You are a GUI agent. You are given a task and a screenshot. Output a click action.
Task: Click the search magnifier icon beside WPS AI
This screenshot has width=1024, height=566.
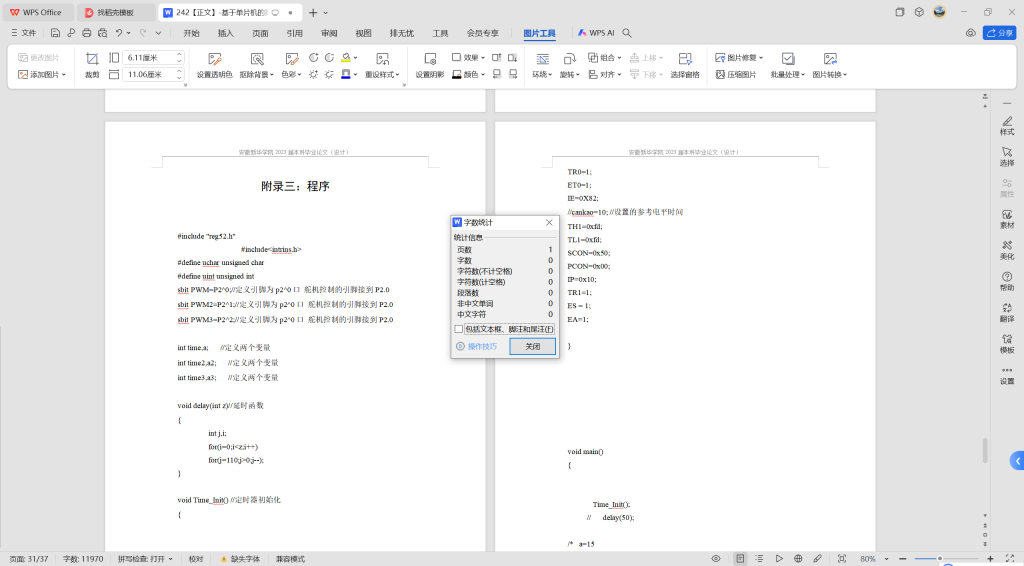pyautogui.click(x=627, y=33)
